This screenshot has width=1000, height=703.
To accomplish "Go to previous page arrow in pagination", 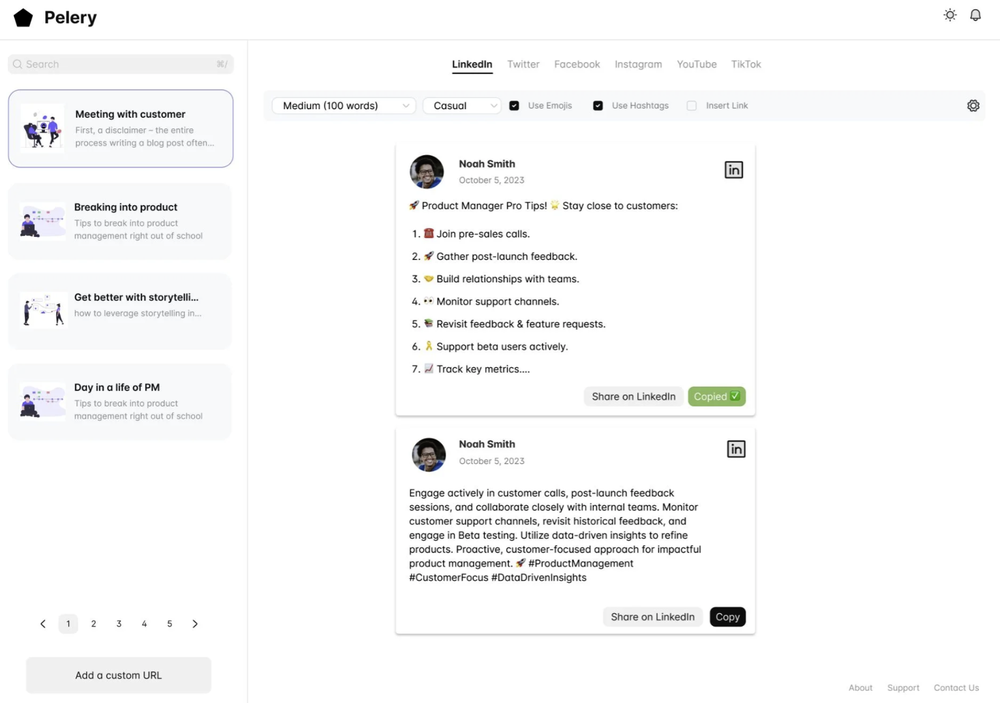I will [x=43, y=624].
